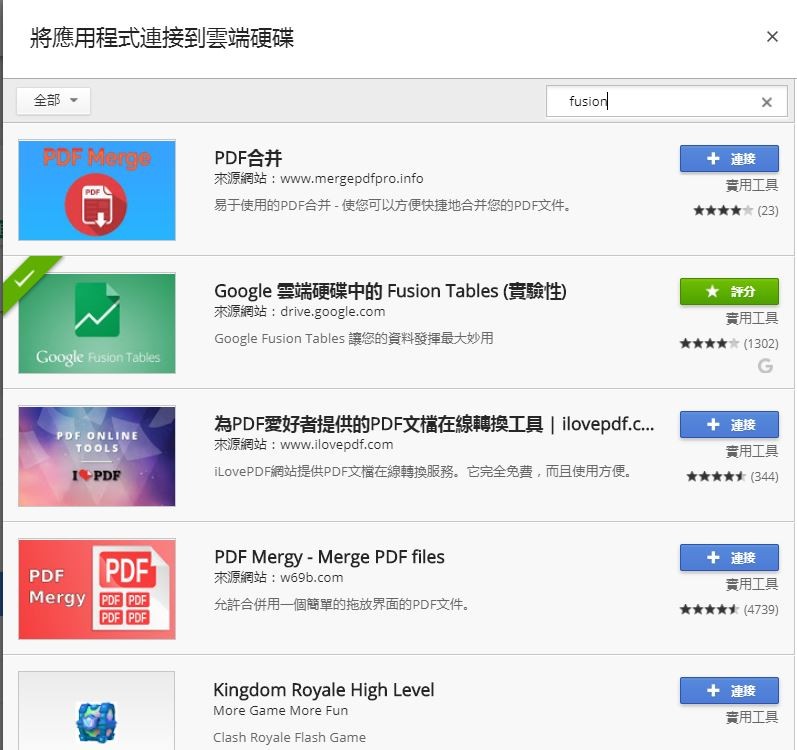Screen dimensions: 797x750
Task: Click the installed checkmark ribbon on Fusion Tables
Action: tap(25, 278)
